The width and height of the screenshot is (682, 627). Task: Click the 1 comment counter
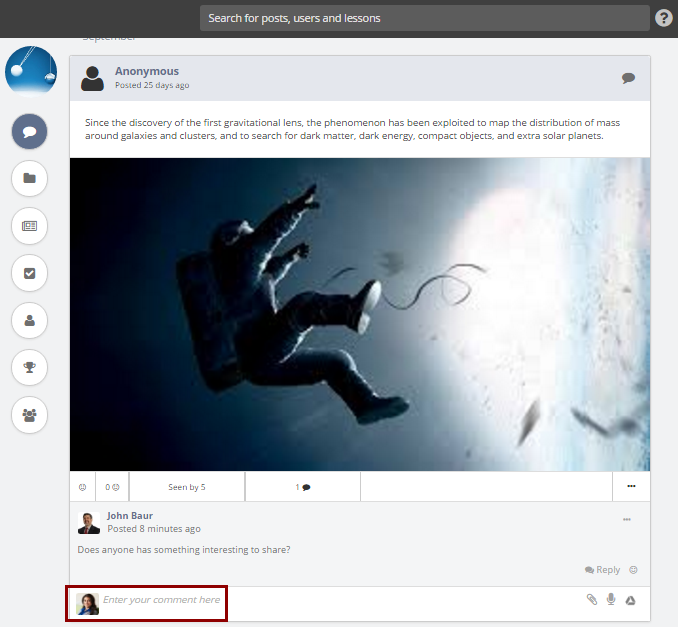pos(302,487)
